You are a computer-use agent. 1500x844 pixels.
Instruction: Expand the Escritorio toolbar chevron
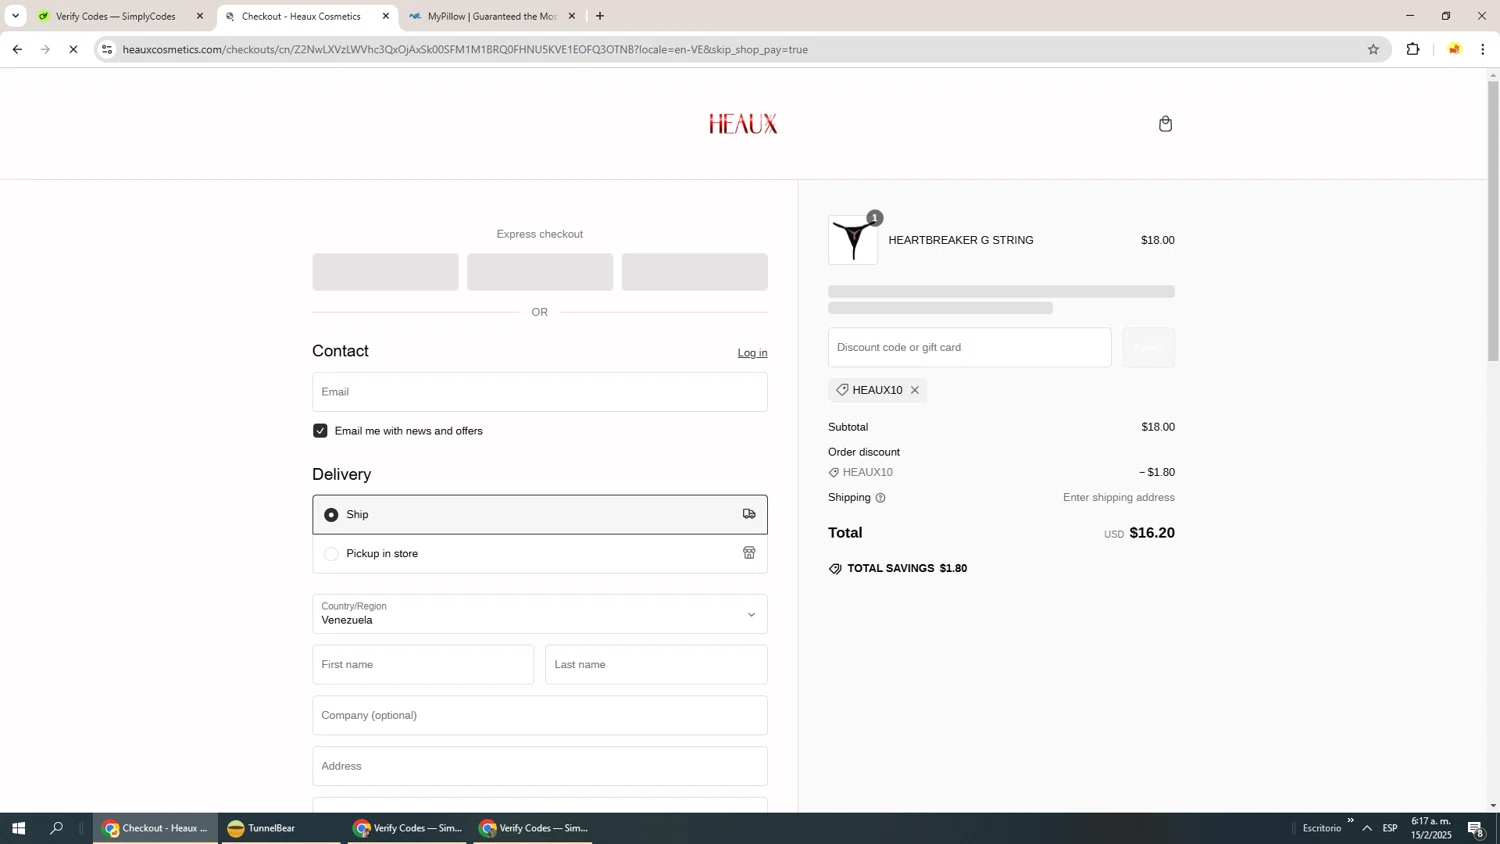coord(1350,821)
